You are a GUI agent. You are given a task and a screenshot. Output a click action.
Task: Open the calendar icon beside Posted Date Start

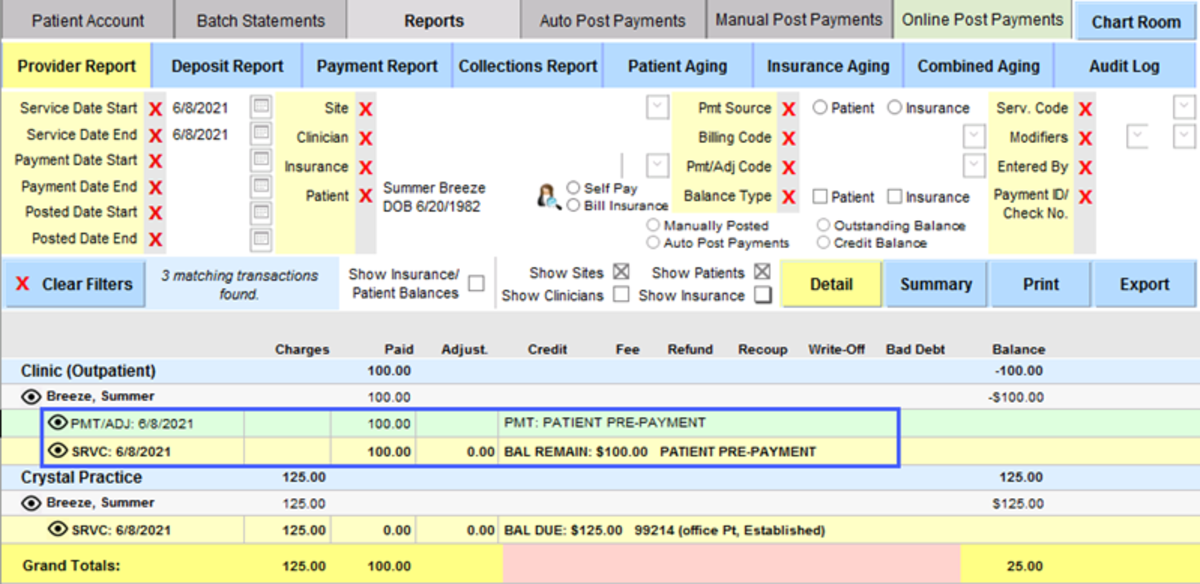pos(262,211)
